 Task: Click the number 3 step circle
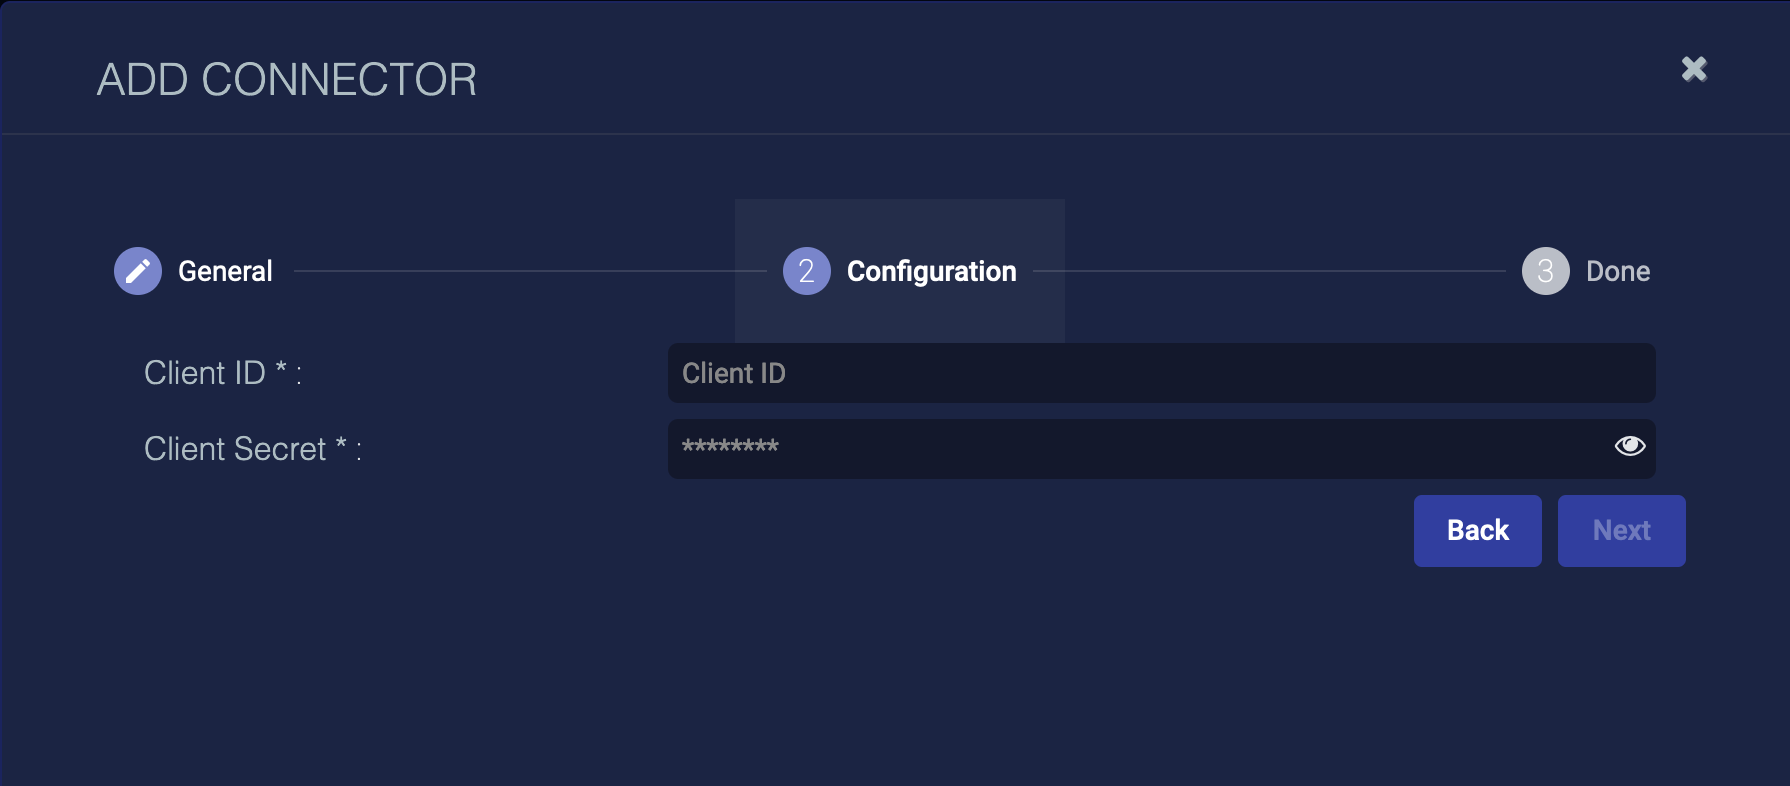tap(1545, 271)
